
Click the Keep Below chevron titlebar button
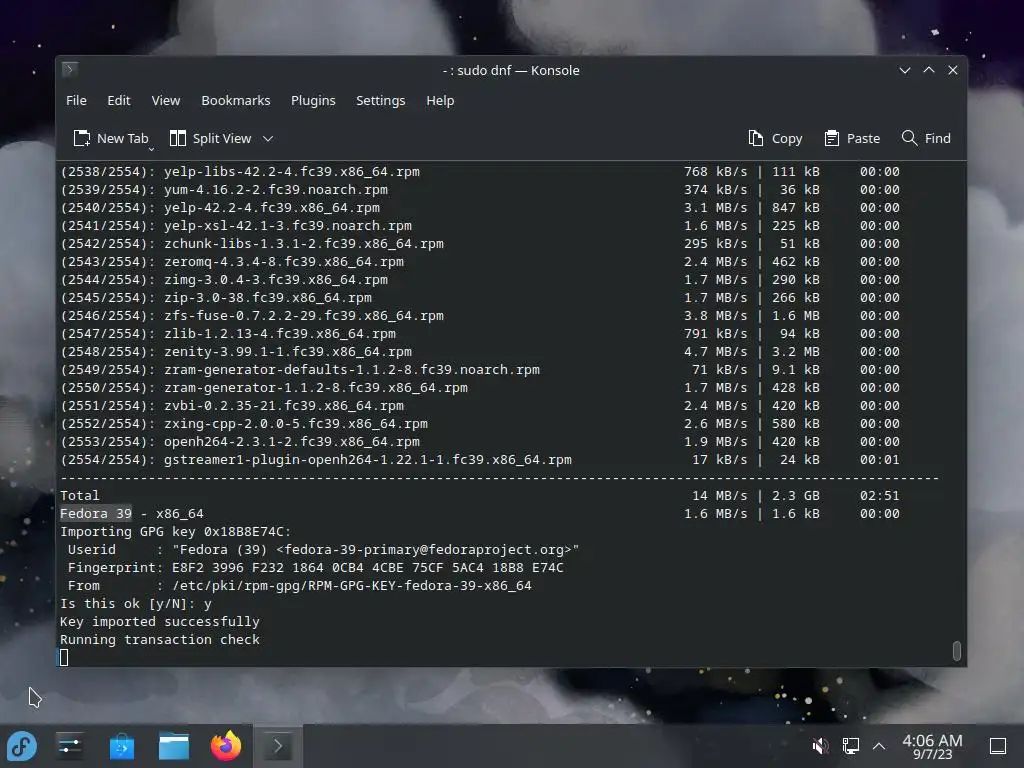pos(904,70)
